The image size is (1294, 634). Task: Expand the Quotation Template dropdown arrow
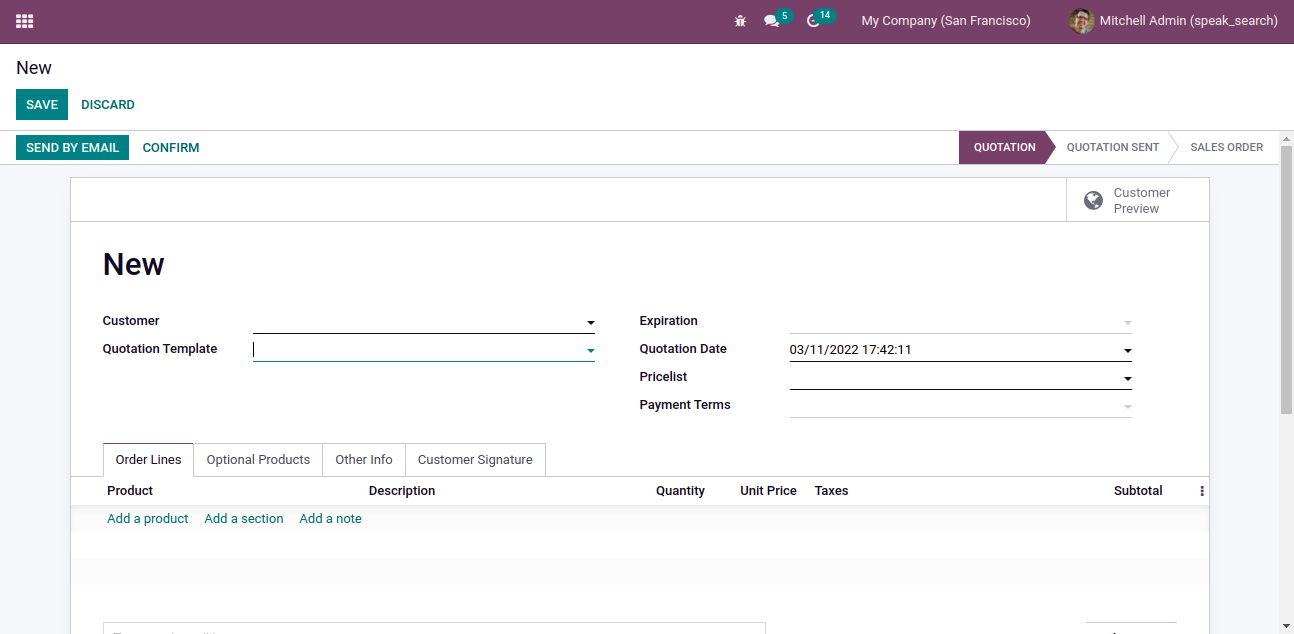(x=591, y=351)
